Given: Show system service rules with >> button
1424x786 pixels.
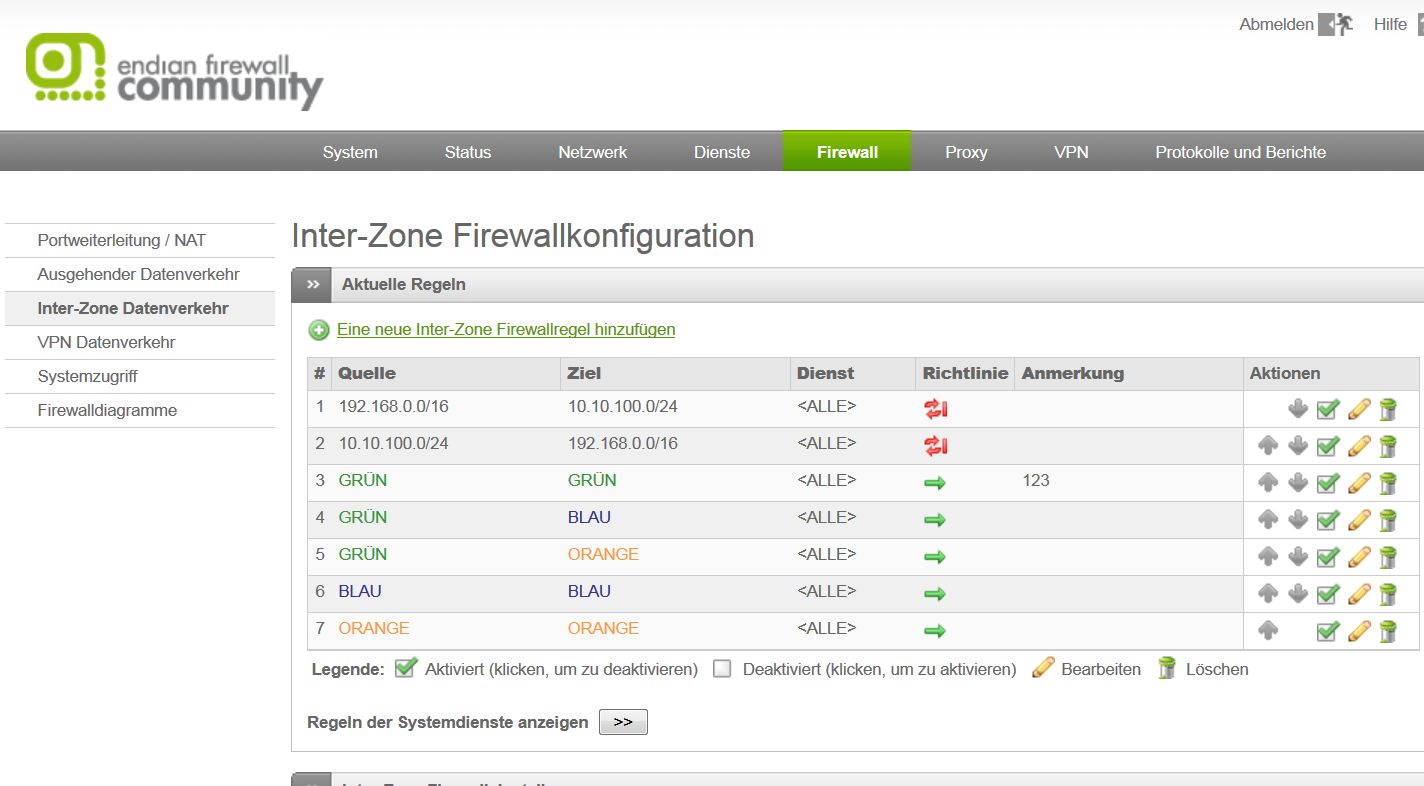Looking at the screenshot, I should click(623, 722).
